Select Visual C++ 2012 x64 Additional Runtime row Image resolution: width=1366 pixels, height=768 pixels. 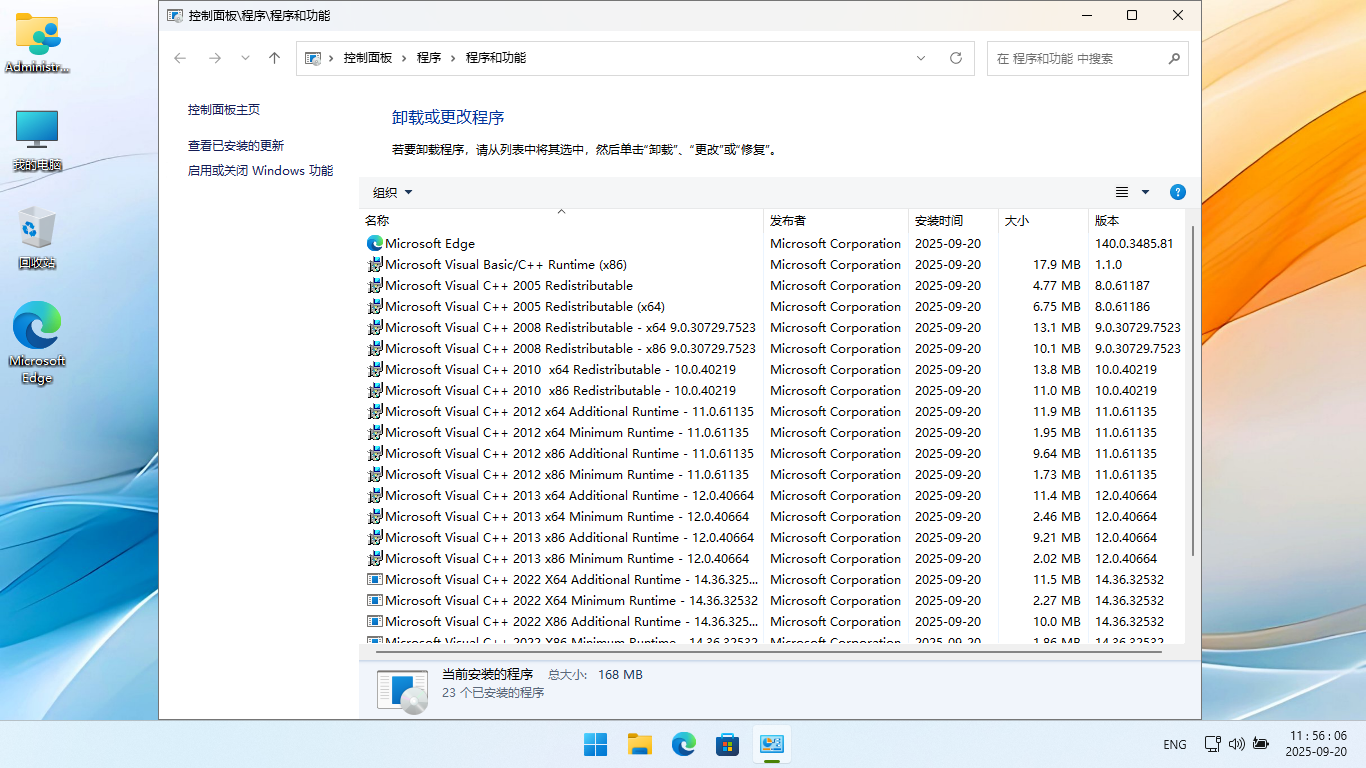coord(772,411)
